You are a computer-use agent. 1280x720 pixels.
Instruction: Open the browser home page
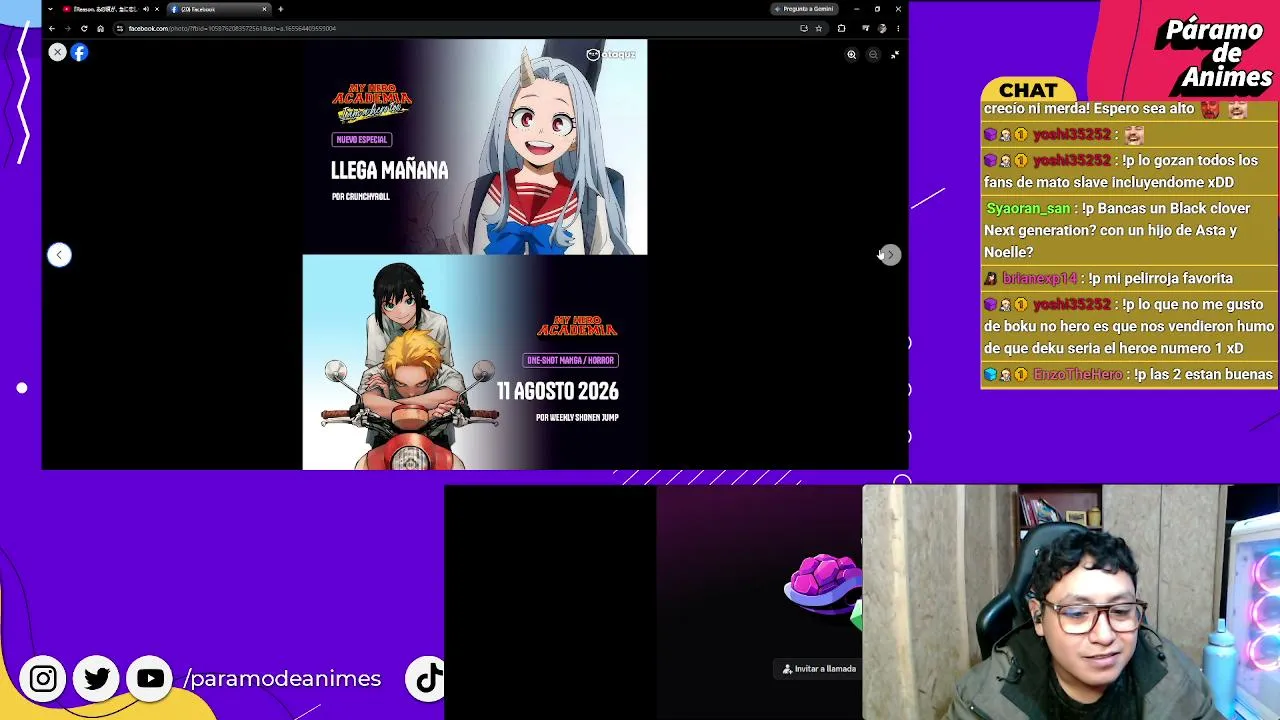pos(100,28)
